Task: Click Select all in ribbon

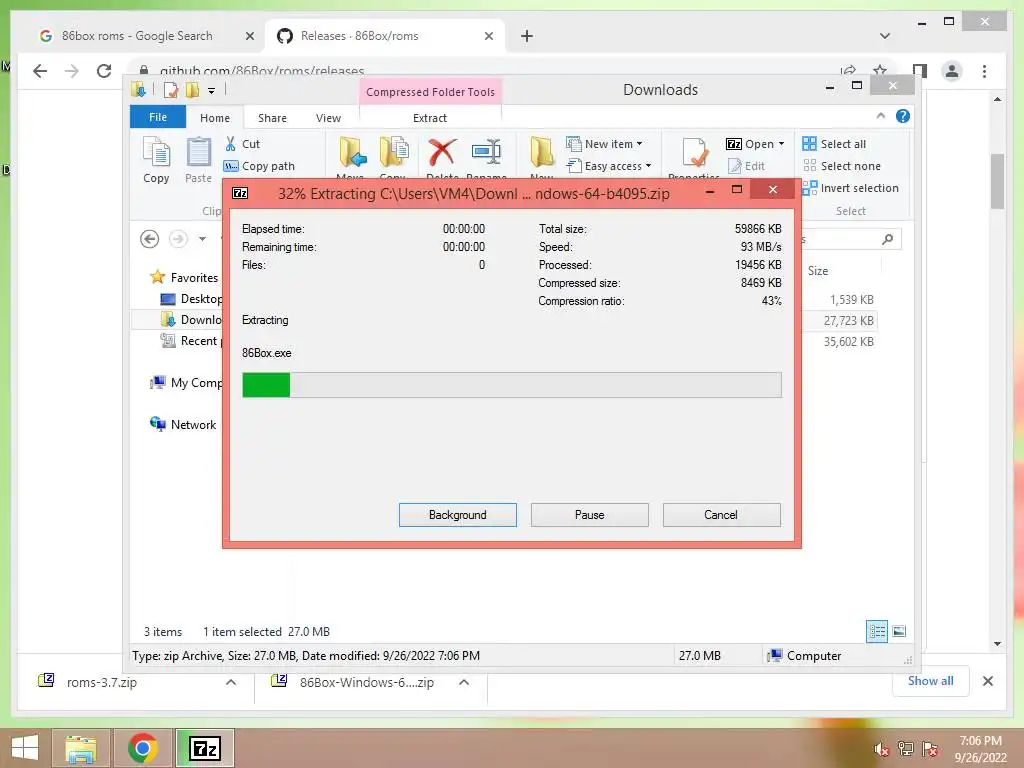Action: click(834, 144)
